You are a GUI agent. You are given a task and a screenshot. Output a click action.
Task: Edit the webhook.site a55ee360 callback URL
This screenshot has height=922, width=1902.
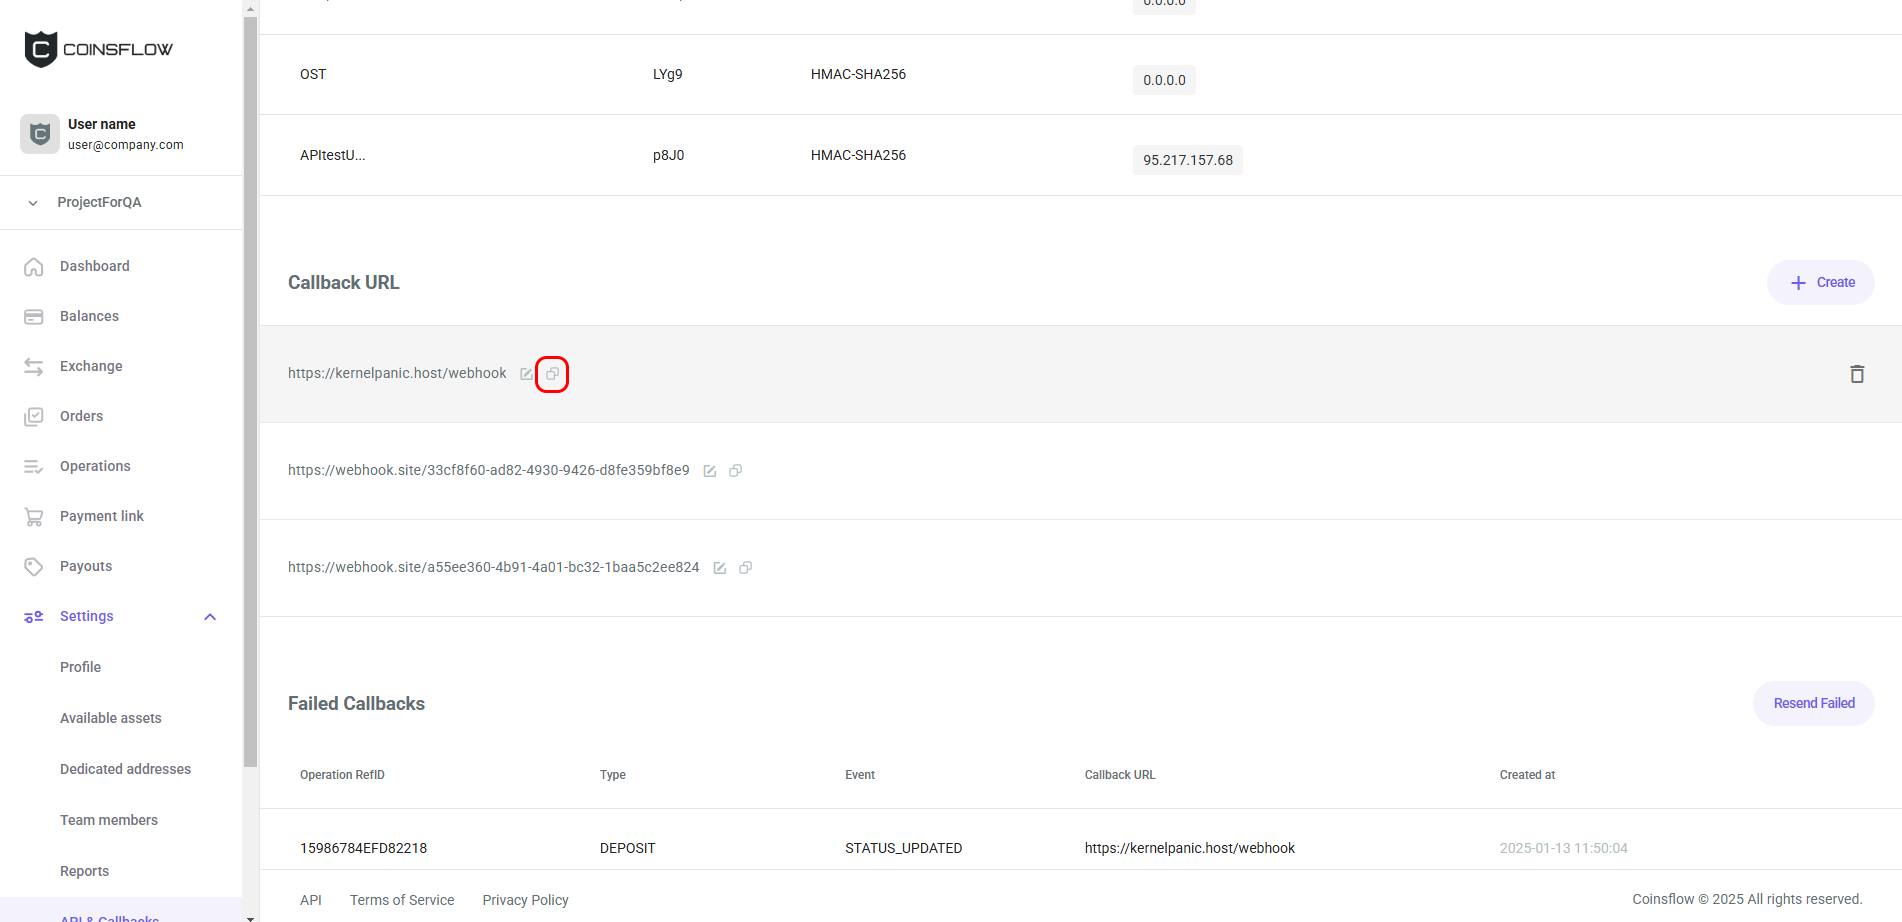click(720, 568)
